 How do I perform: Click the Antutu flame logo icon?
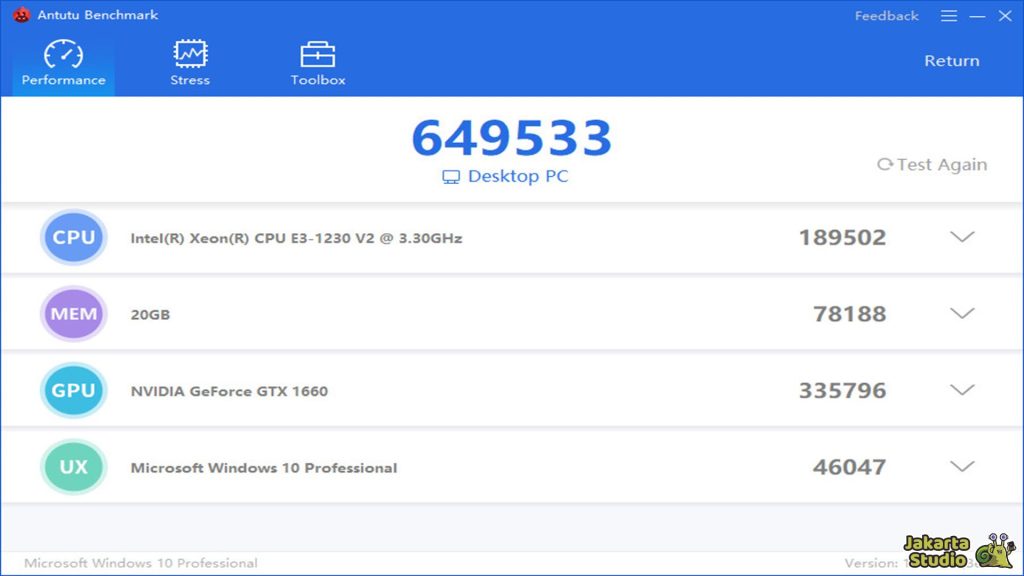[21, 15]
